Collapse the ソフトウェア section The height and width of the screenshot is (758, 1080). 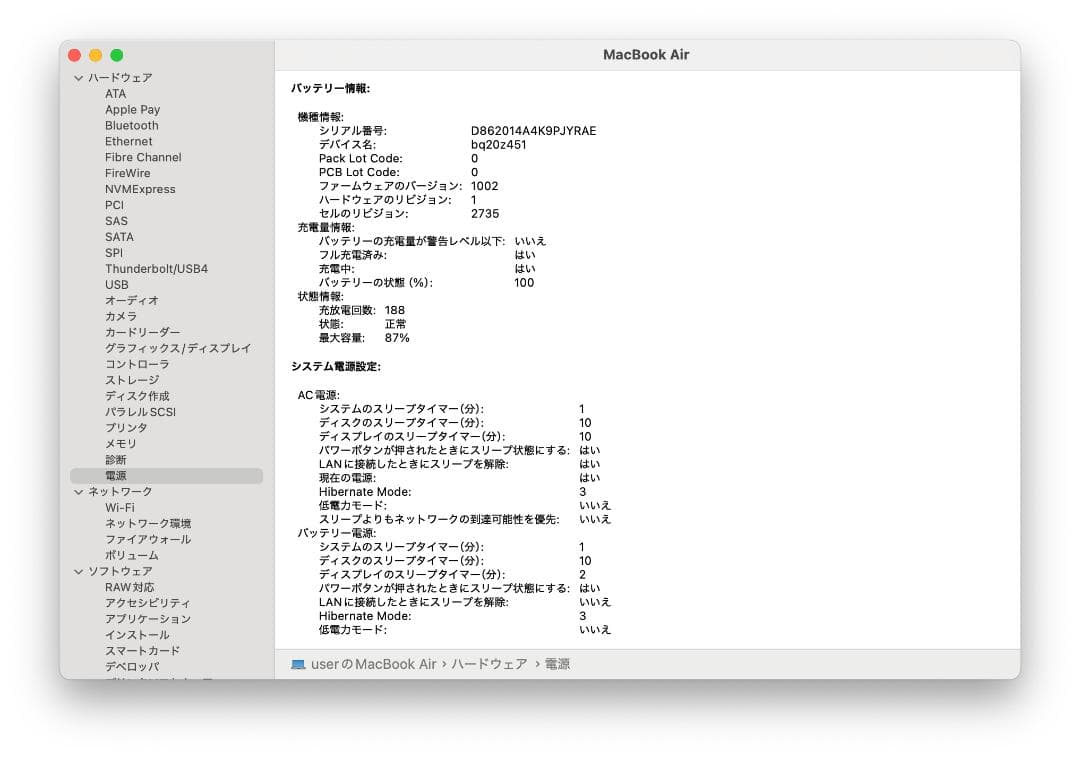tap(78, 571)
